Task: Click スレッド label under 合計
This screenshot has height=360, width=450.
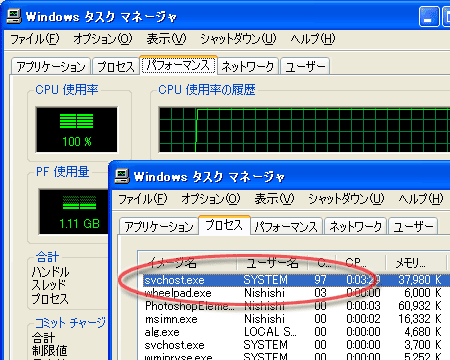Action: pyautogui.click(x=49, y=285)
